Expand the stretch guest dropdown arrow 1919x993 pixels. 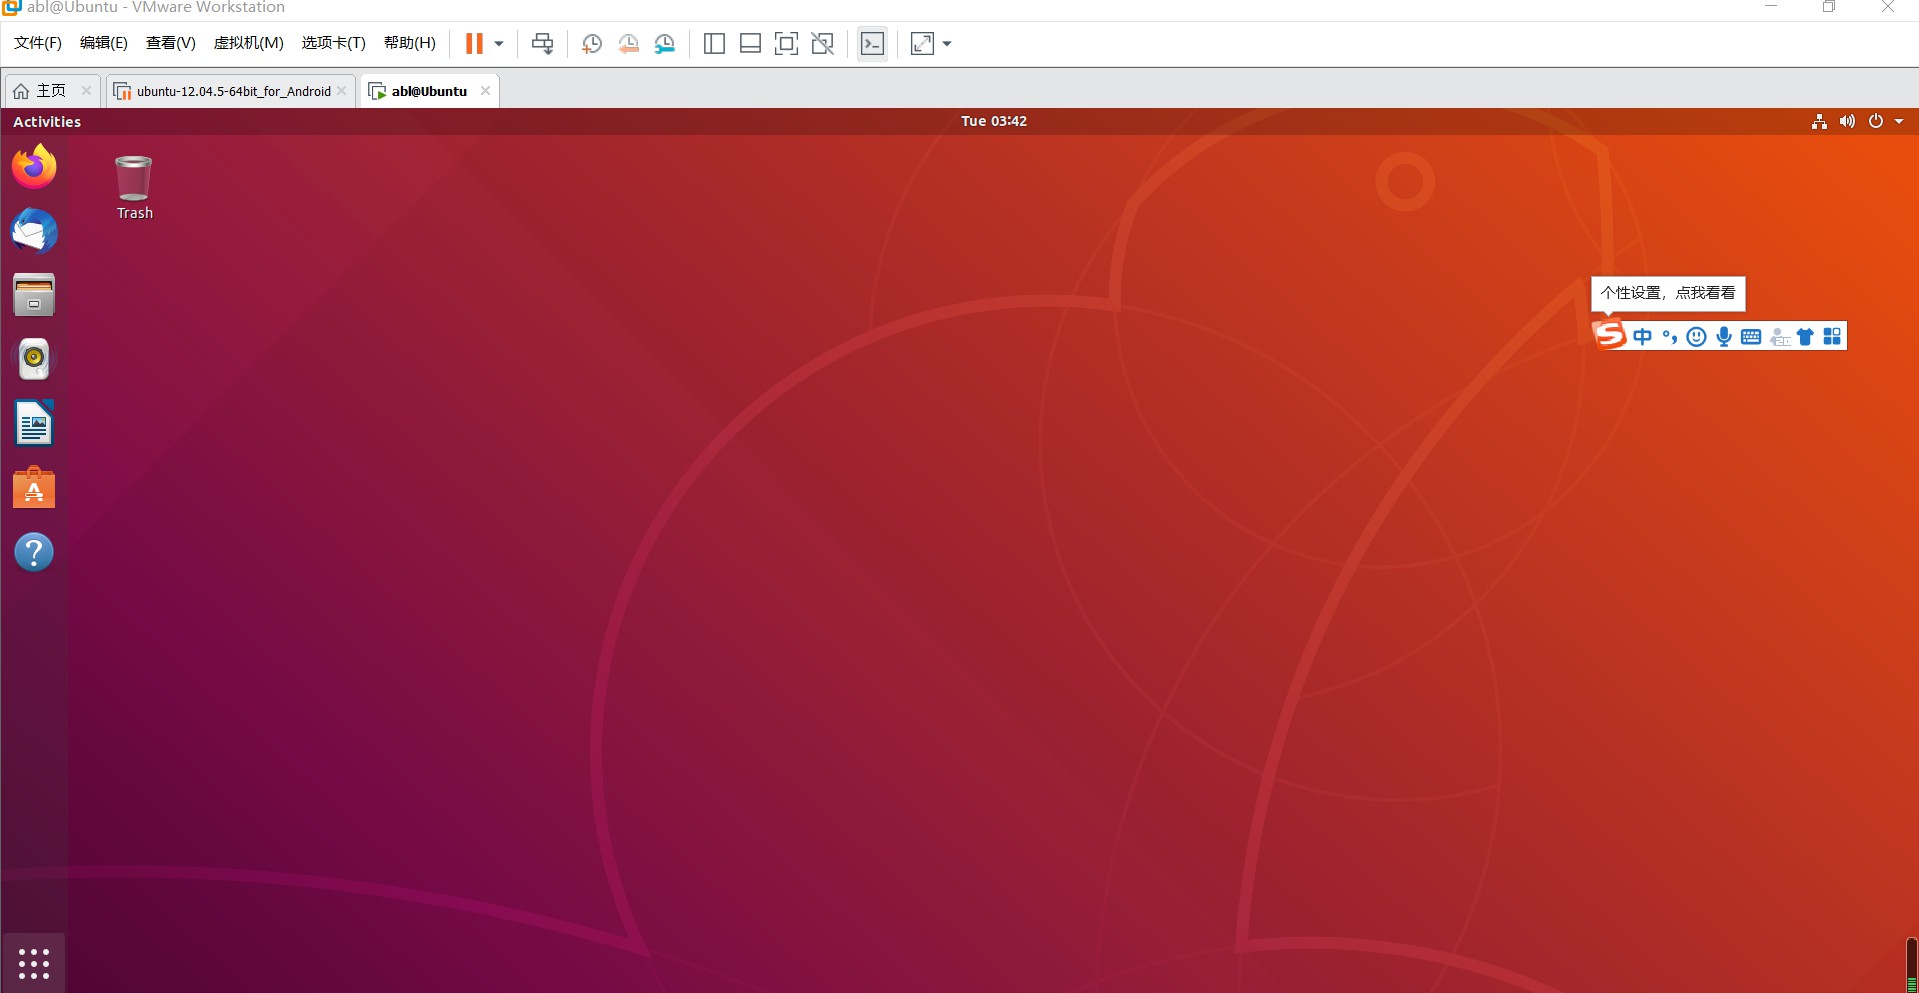click(947, 43)
